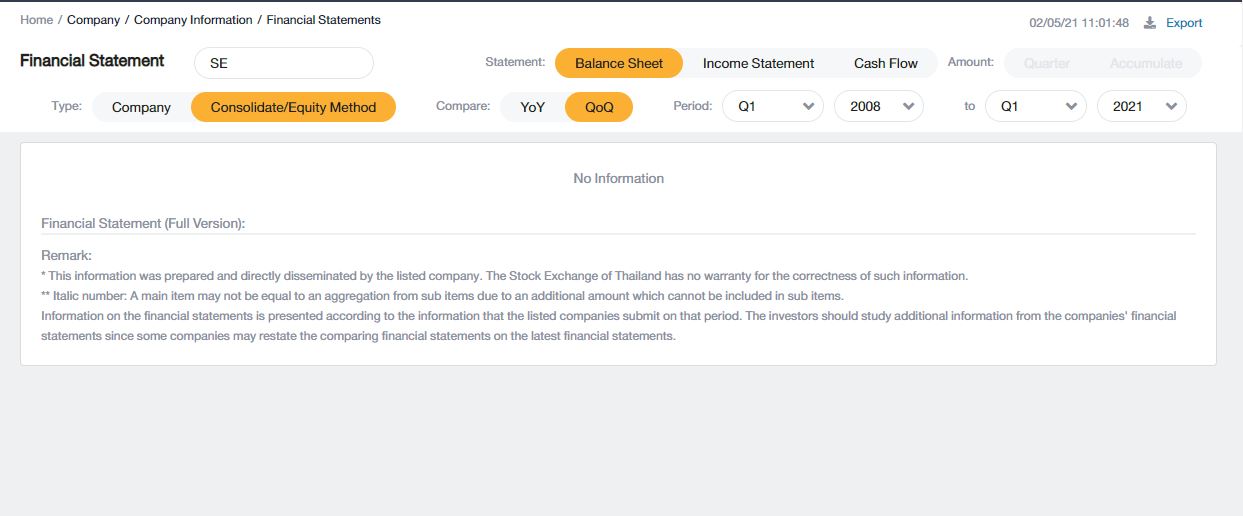Image resolution: width=1243 pixels, height=516 pixels.
Task: Open the Home breadcrumb link
Action: click(36, 20)
